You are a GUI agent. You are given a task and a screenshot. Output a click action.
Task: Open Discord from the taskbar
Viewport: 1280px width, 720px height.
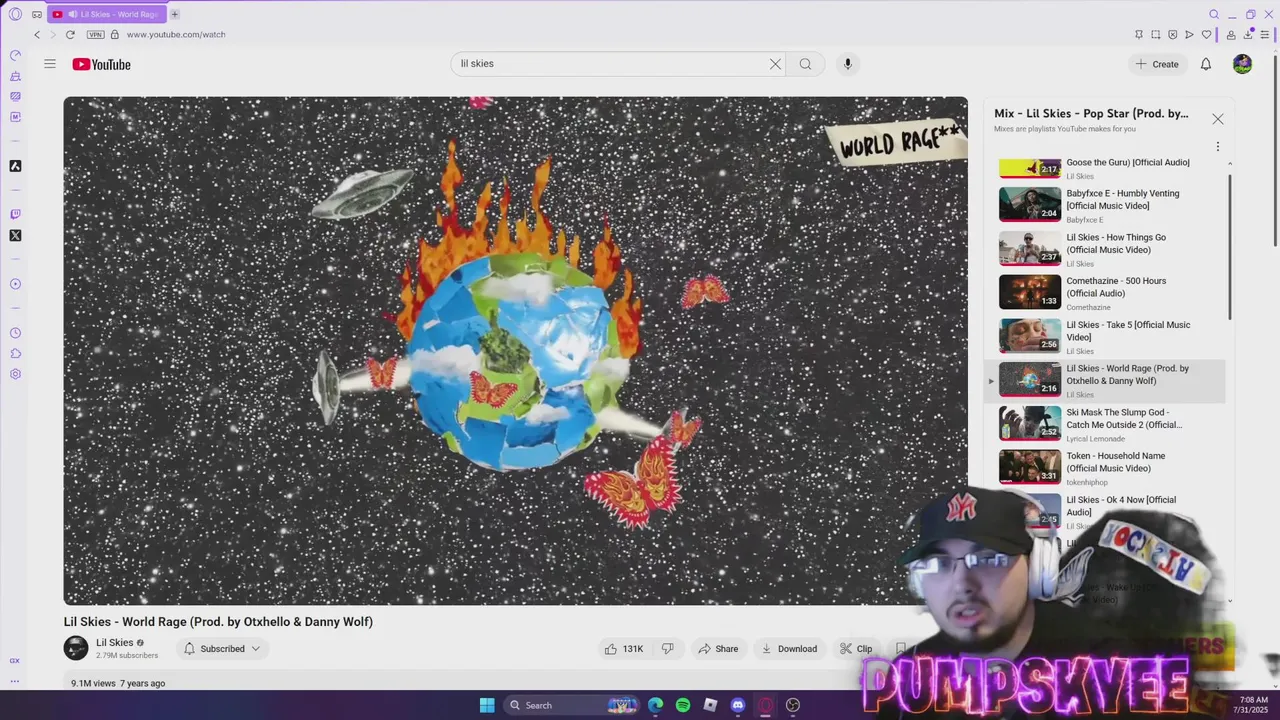click(738, 705)
